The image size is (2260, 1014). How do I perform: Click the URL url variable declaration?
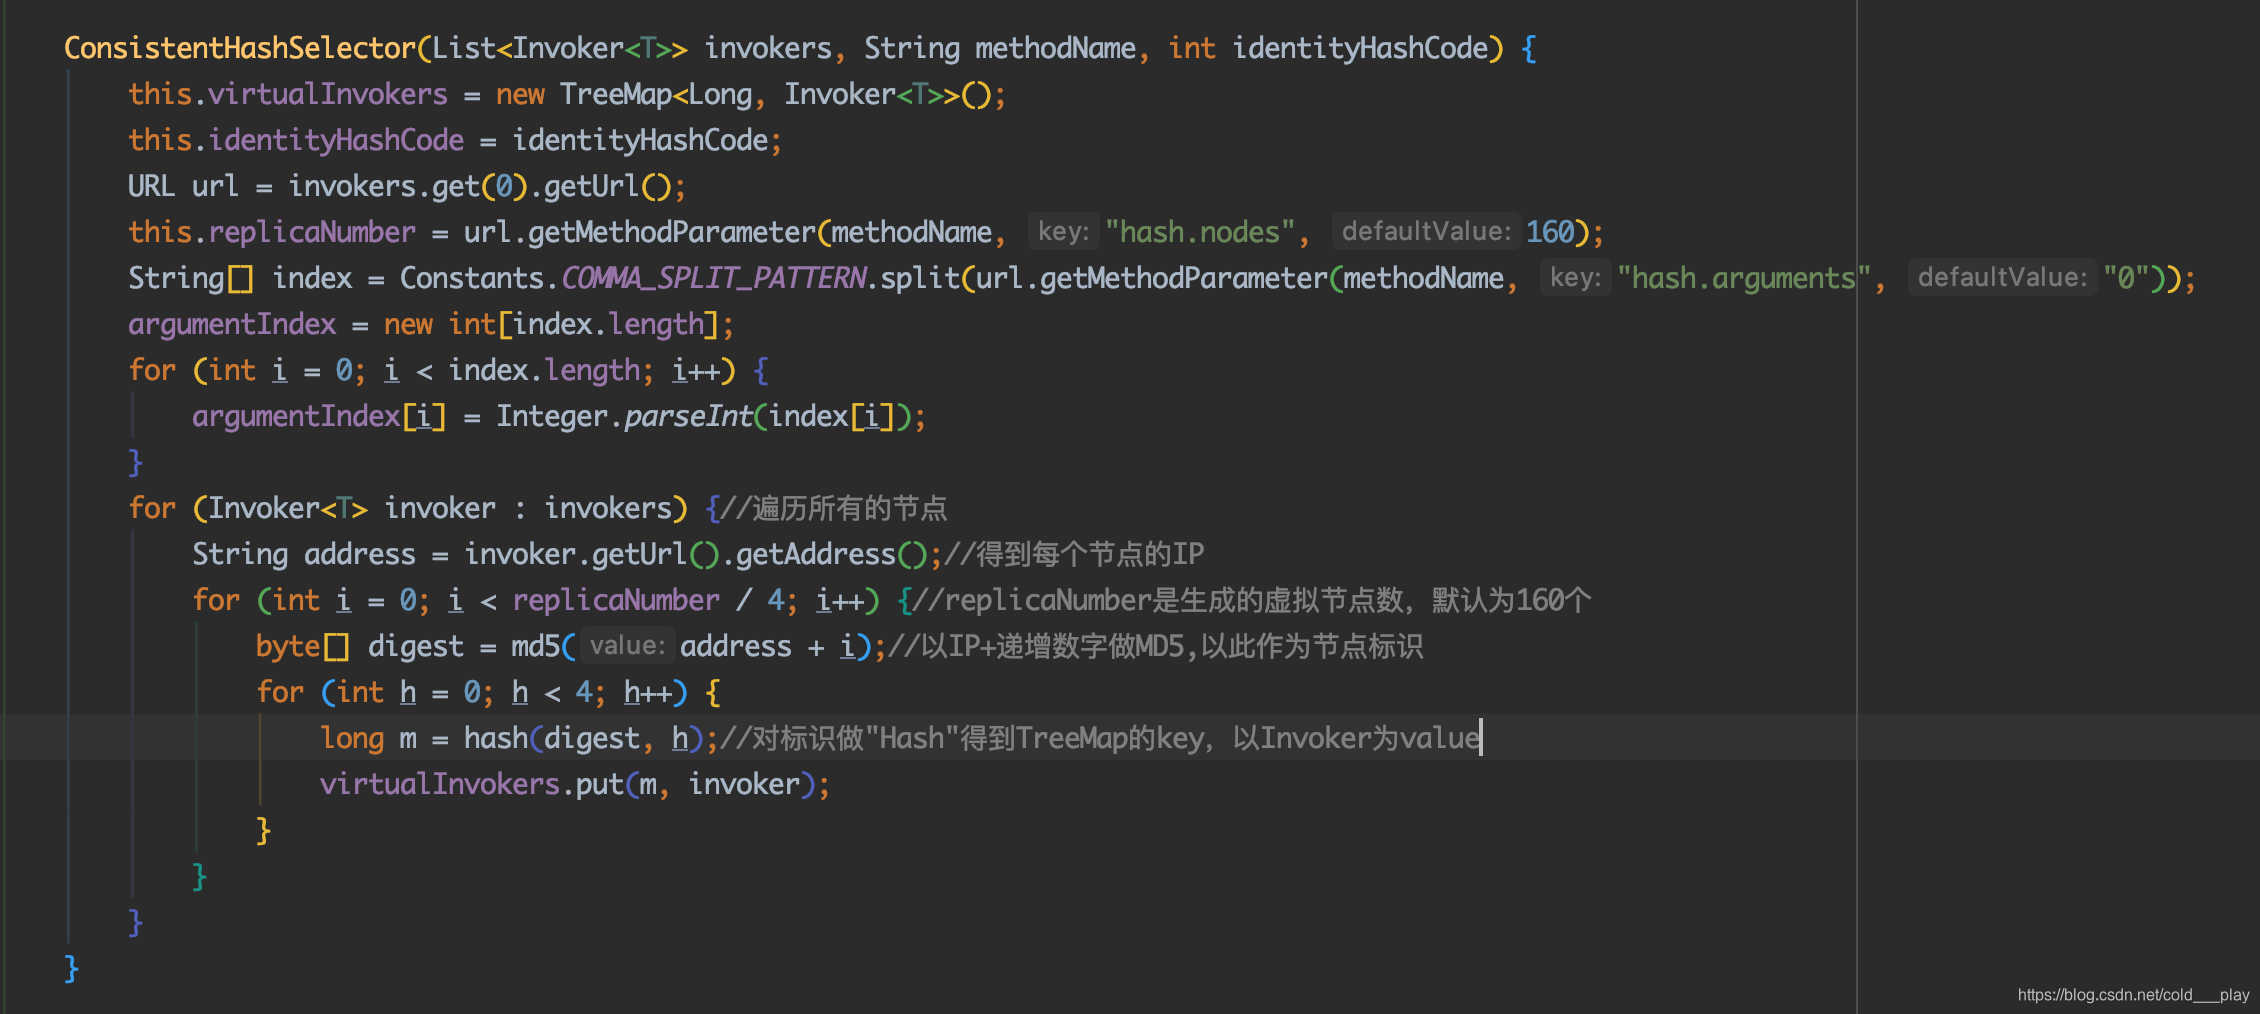(183, 186)
